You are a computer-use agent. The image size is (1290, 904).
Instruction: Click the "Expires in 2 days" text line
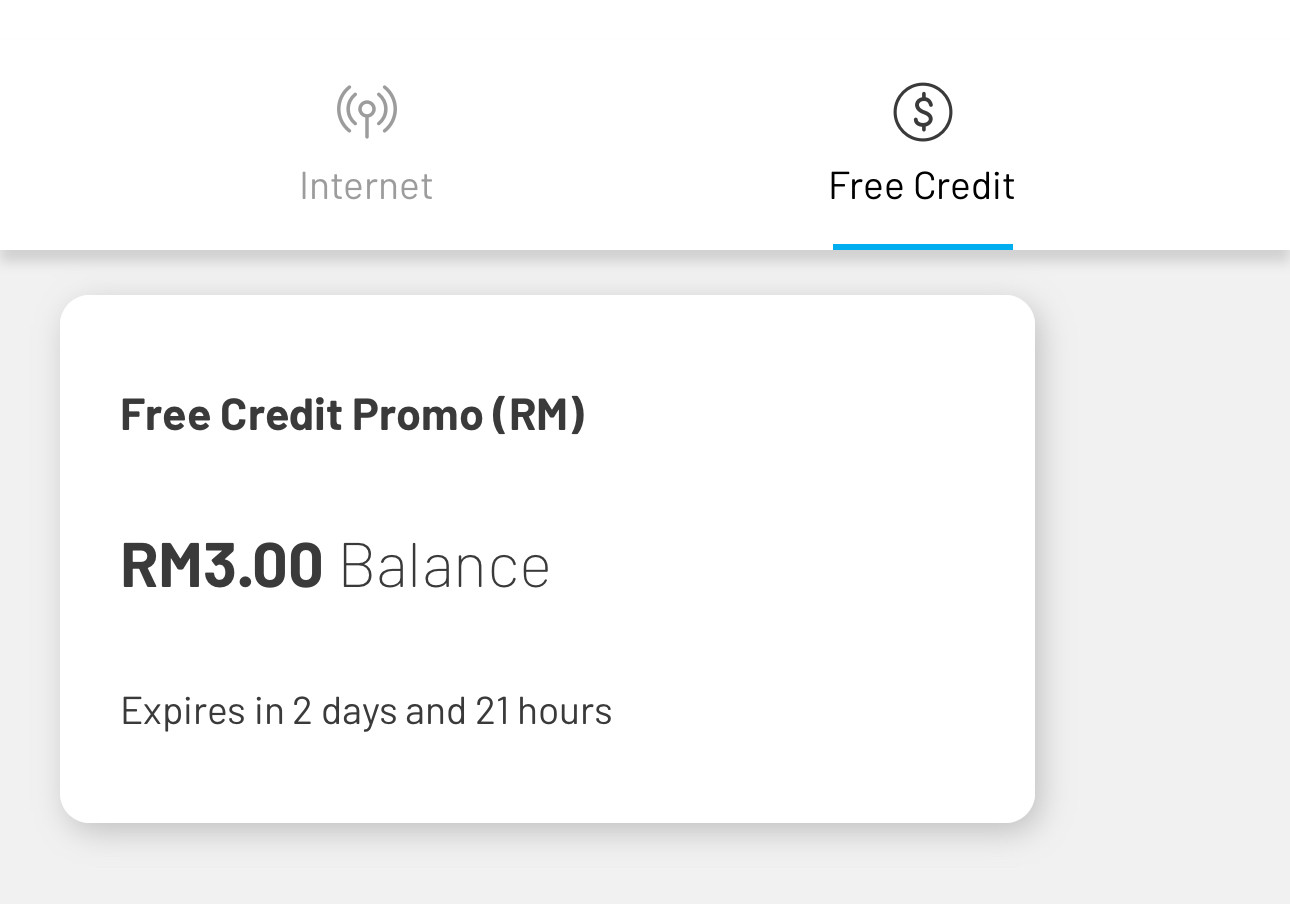[366, 711]
